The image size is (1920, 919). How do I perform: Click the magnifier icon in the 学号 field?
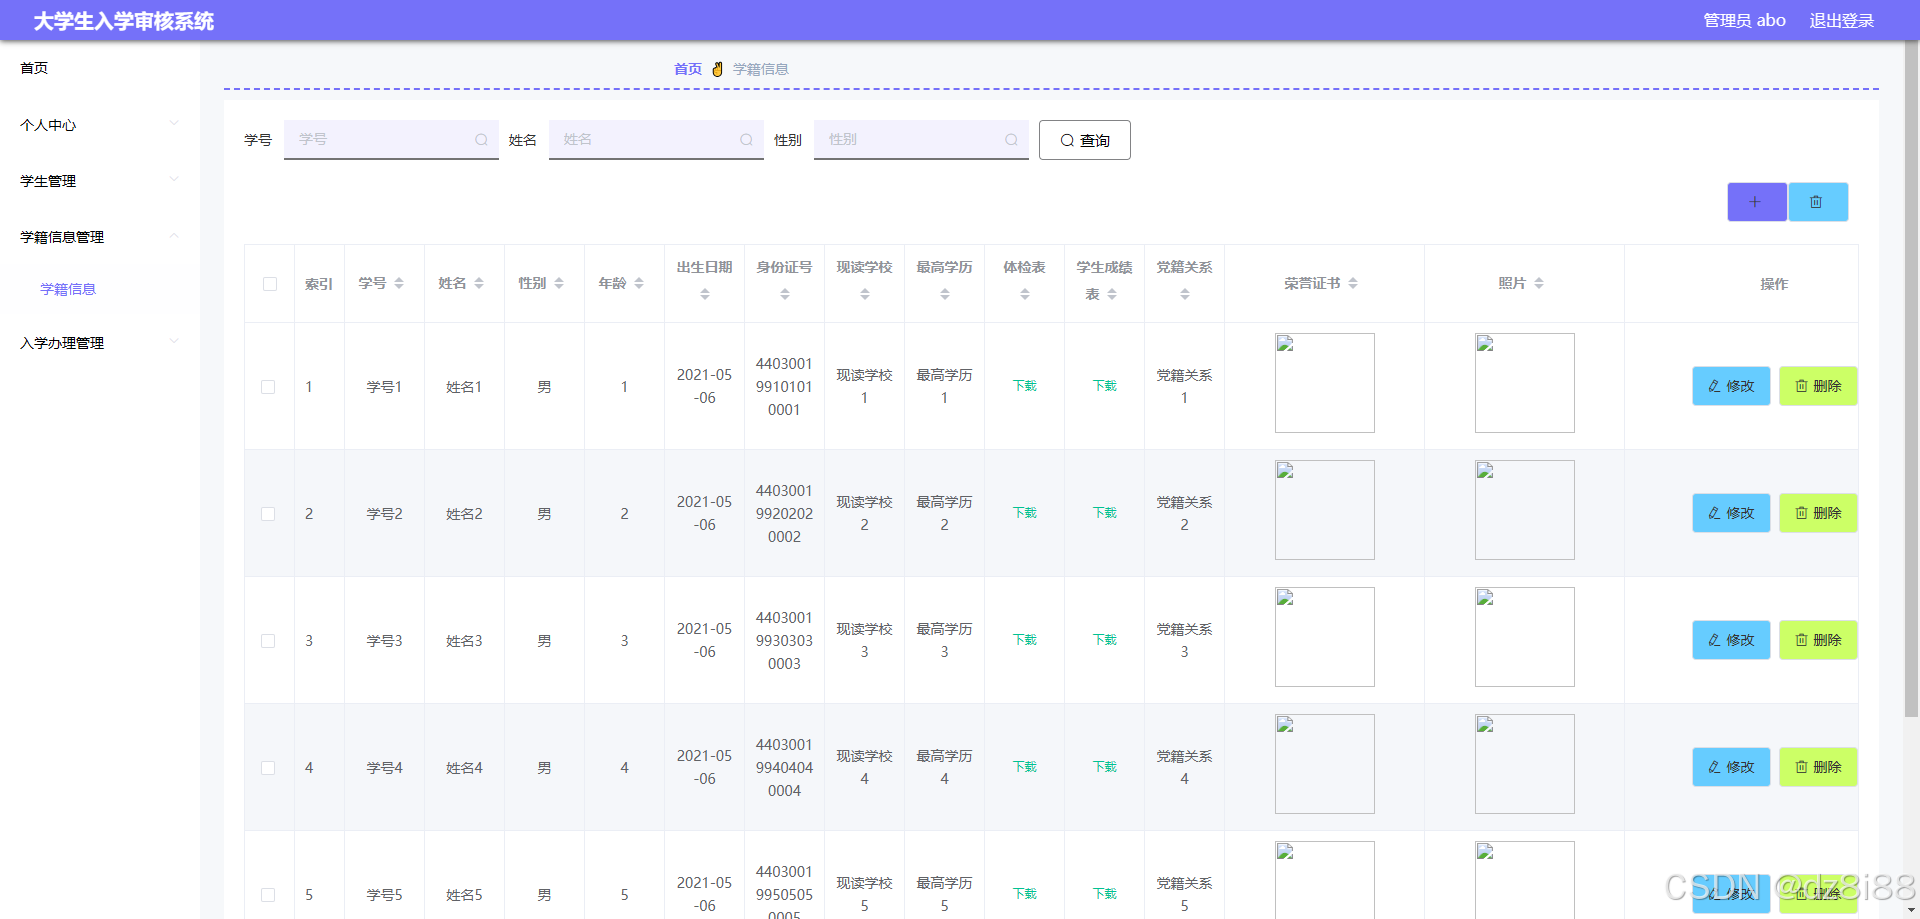coord(481,140)
